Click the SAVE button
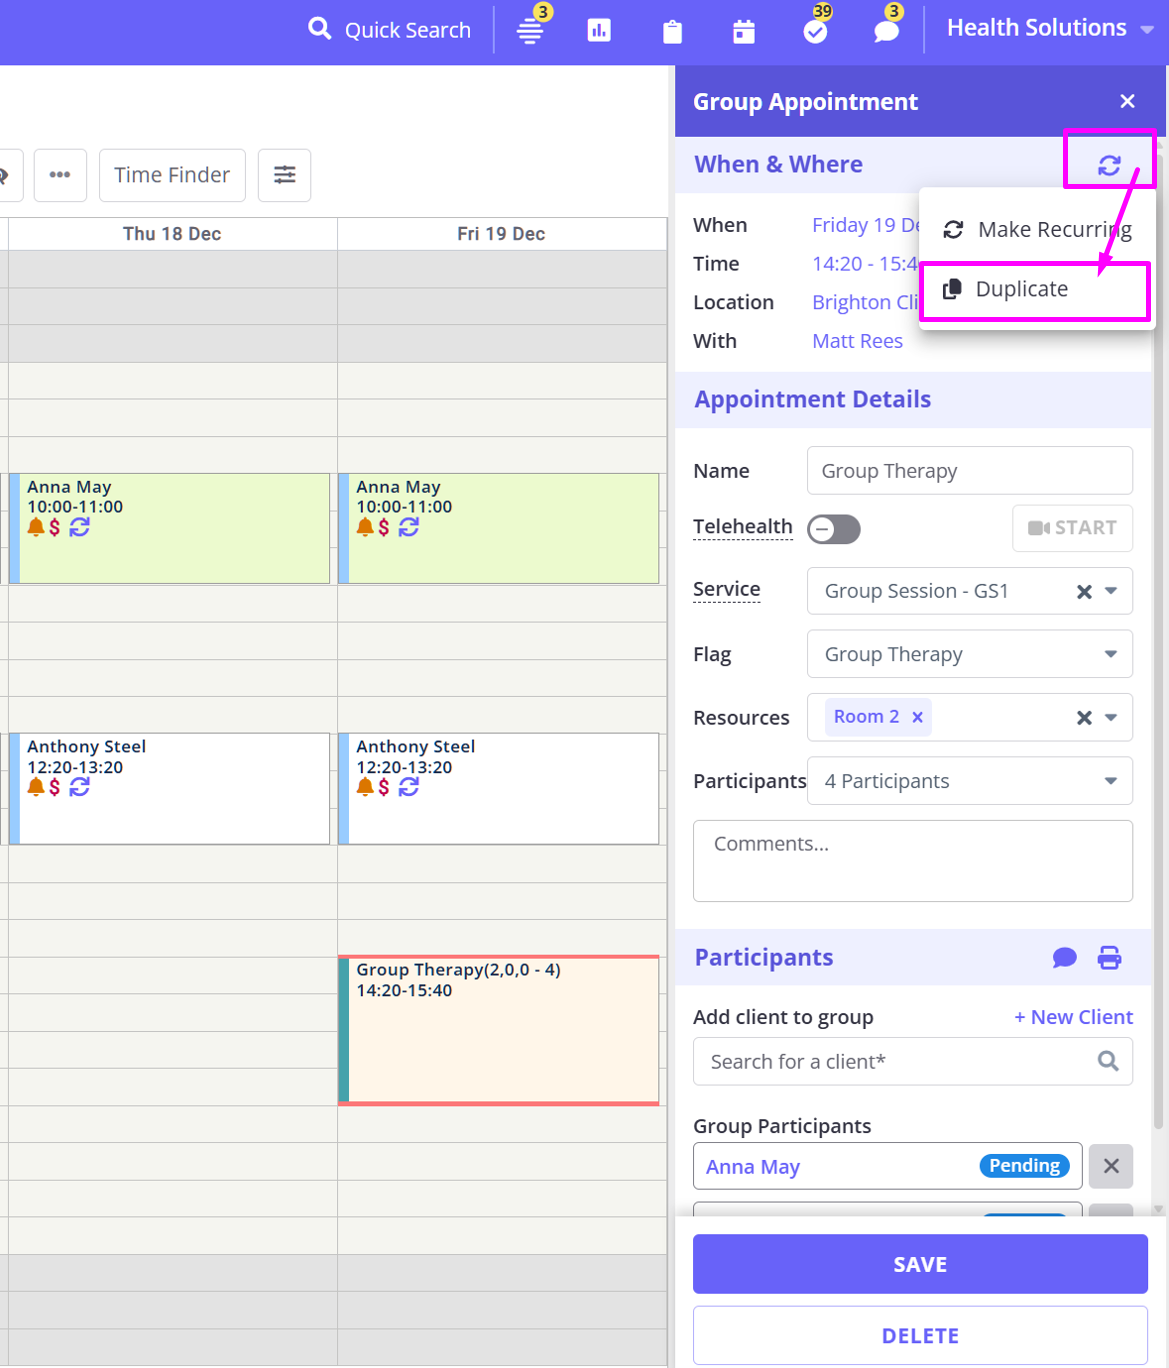1169x1368 pixels. (x=919, y=1264)
